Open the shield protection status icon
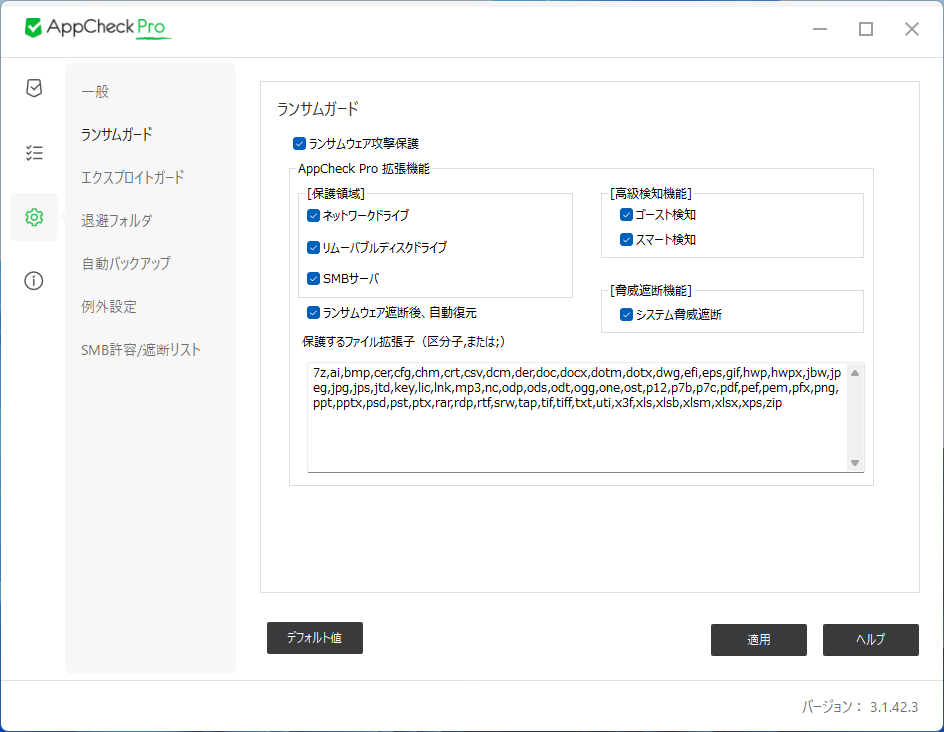 point(34,88)
